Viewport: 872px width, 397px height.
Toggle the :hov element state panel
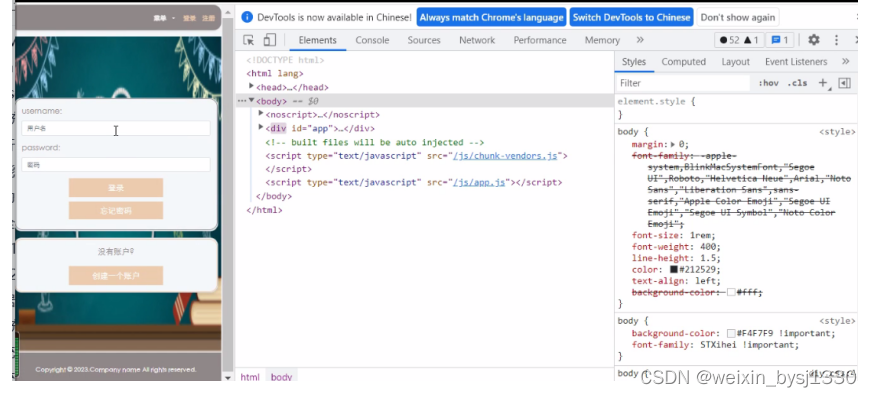768,83
